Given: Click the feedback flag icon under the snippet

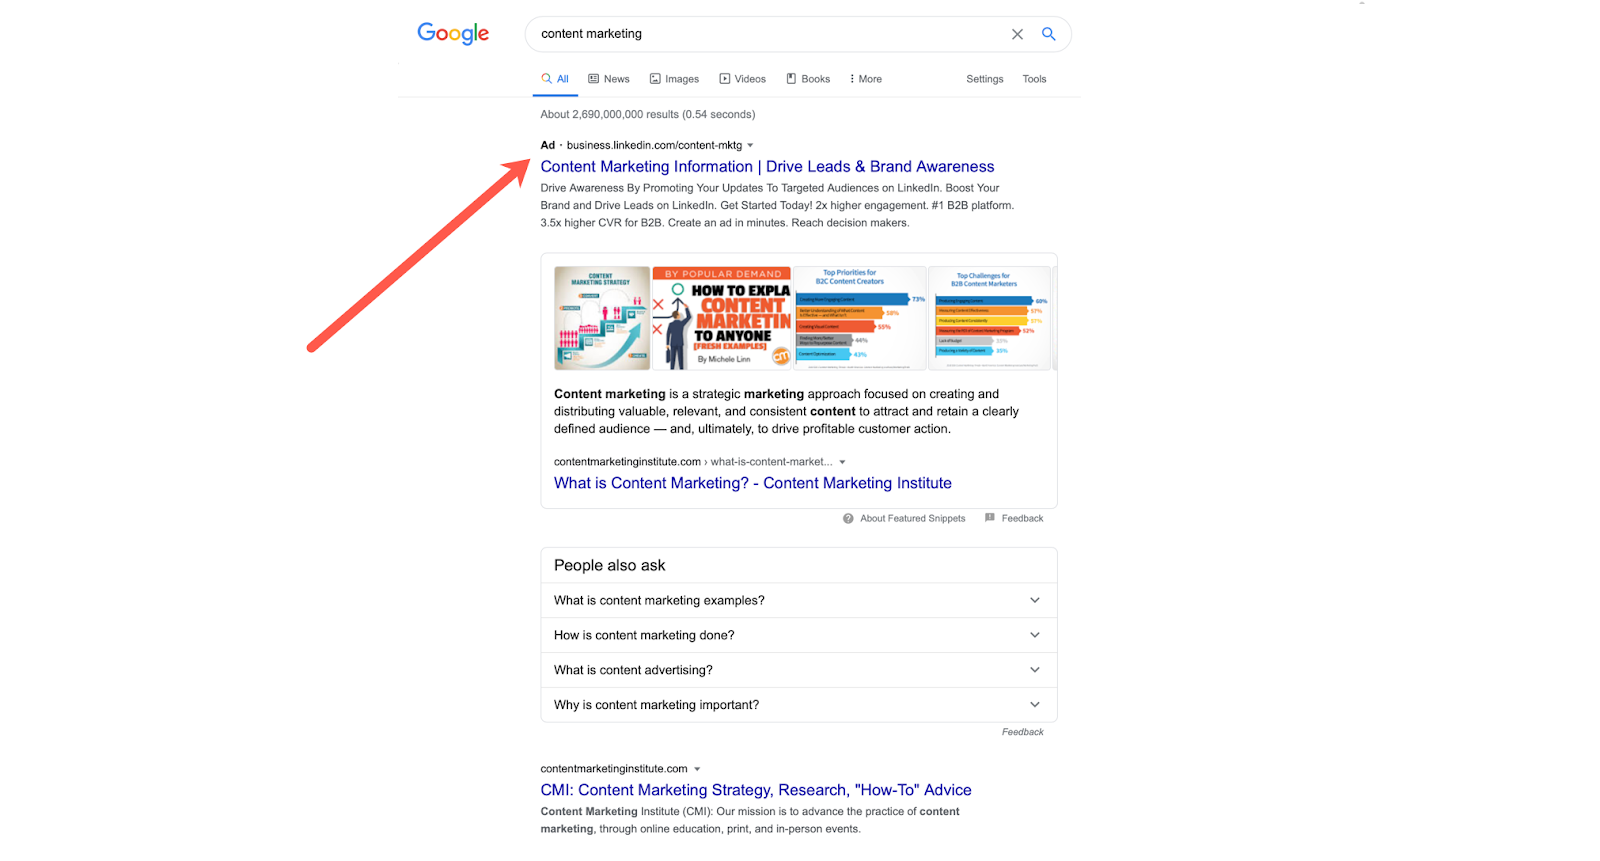Looking at the screenshot, I should (x=990, y=518).
